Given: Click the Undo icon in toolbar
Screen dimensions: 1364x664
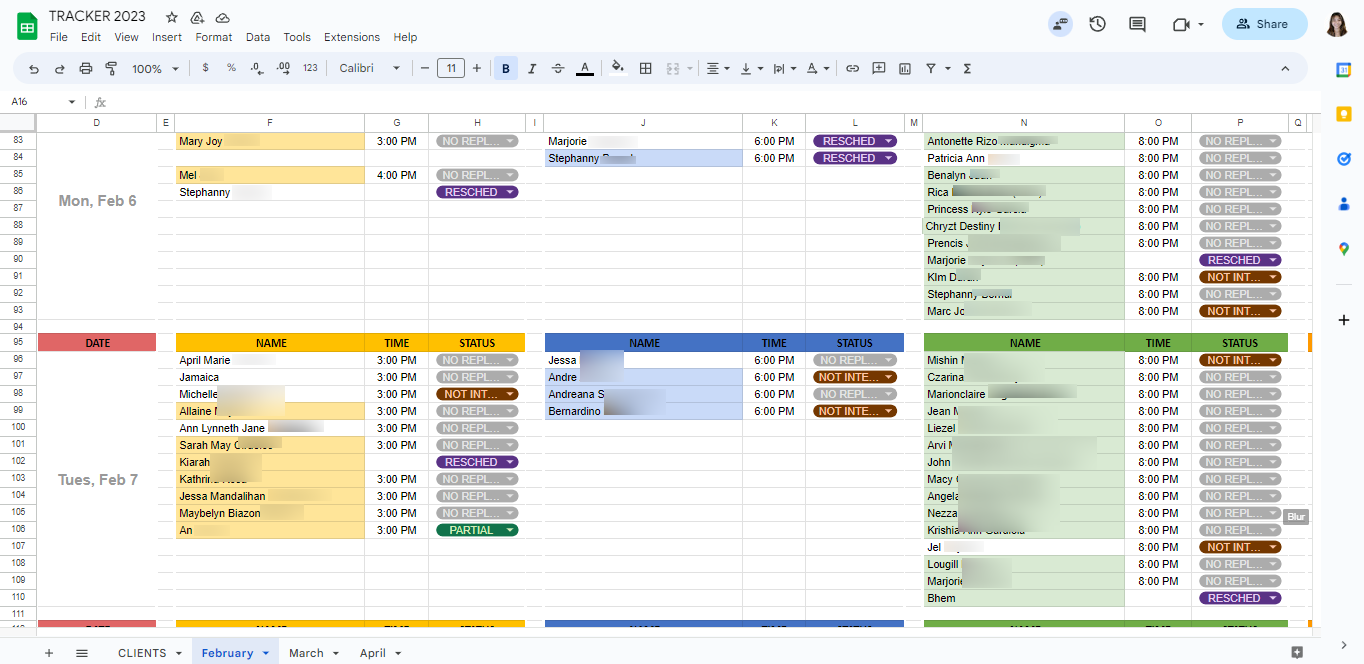Looking at the screenshot, I should coord(34,69).
